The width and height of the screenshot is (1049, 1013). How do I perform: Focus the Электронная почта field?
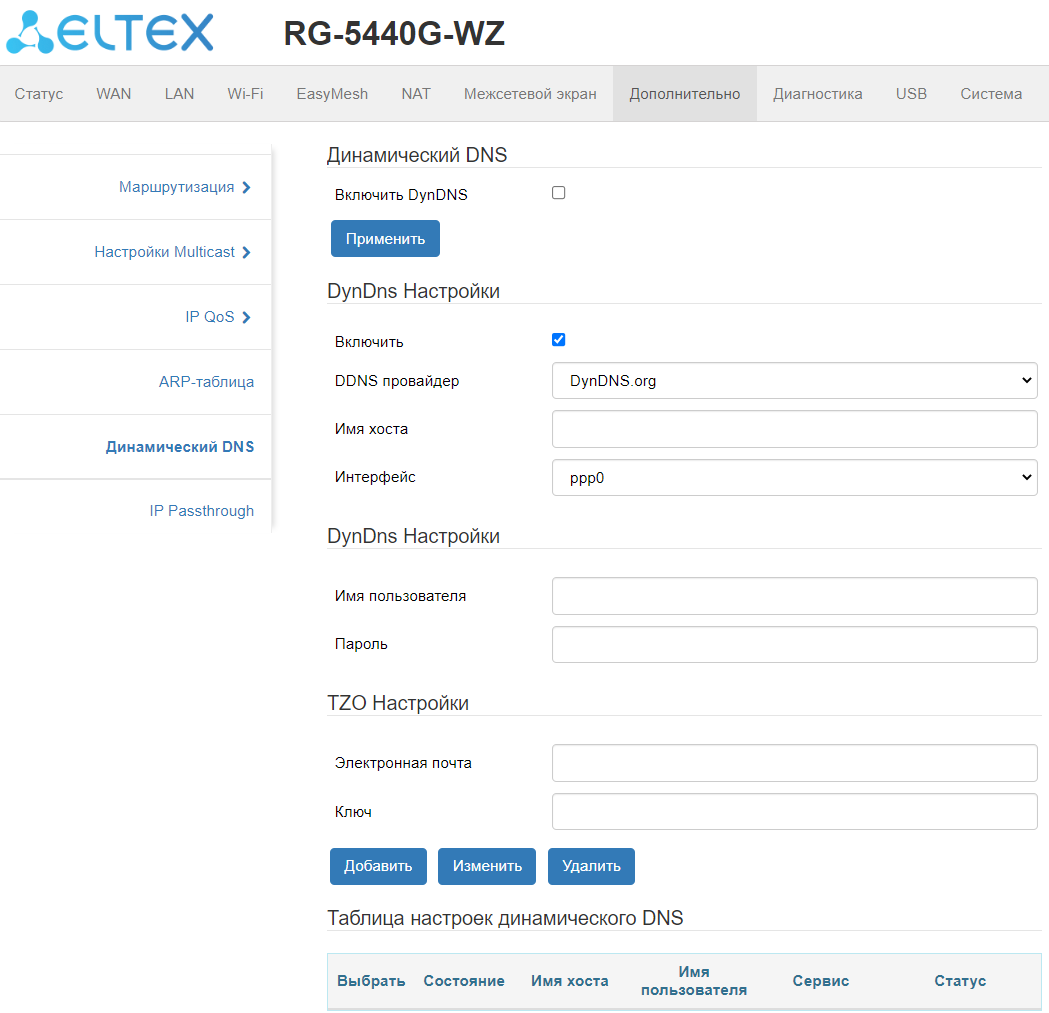(x=794, y=763)
